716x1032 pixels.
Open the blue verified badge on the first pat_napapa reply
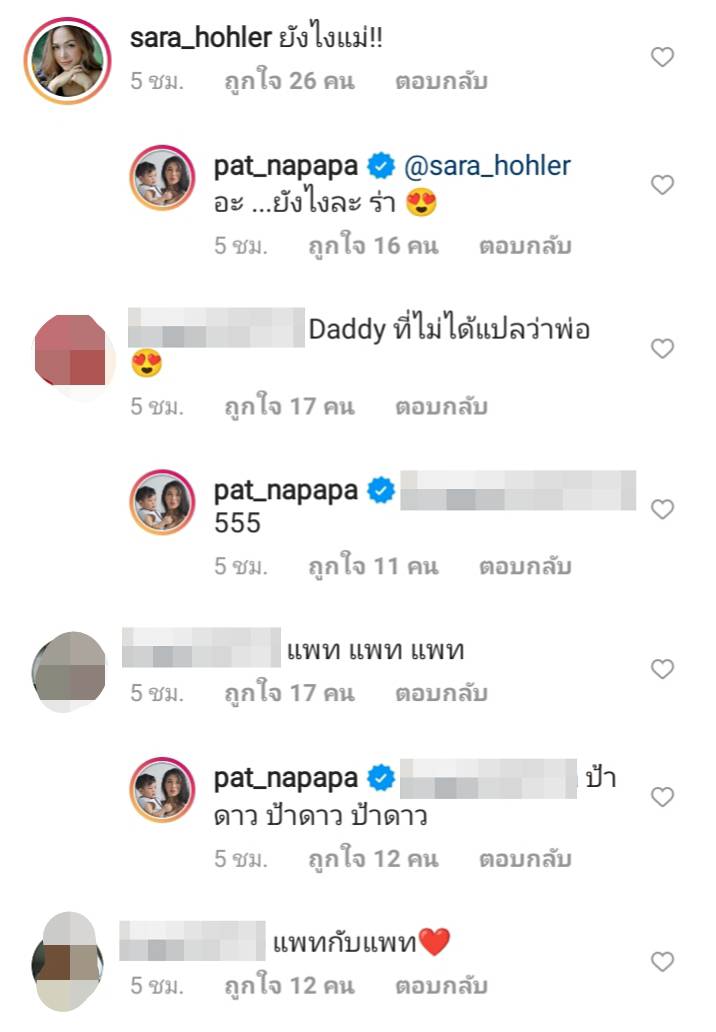click(380, 166)
